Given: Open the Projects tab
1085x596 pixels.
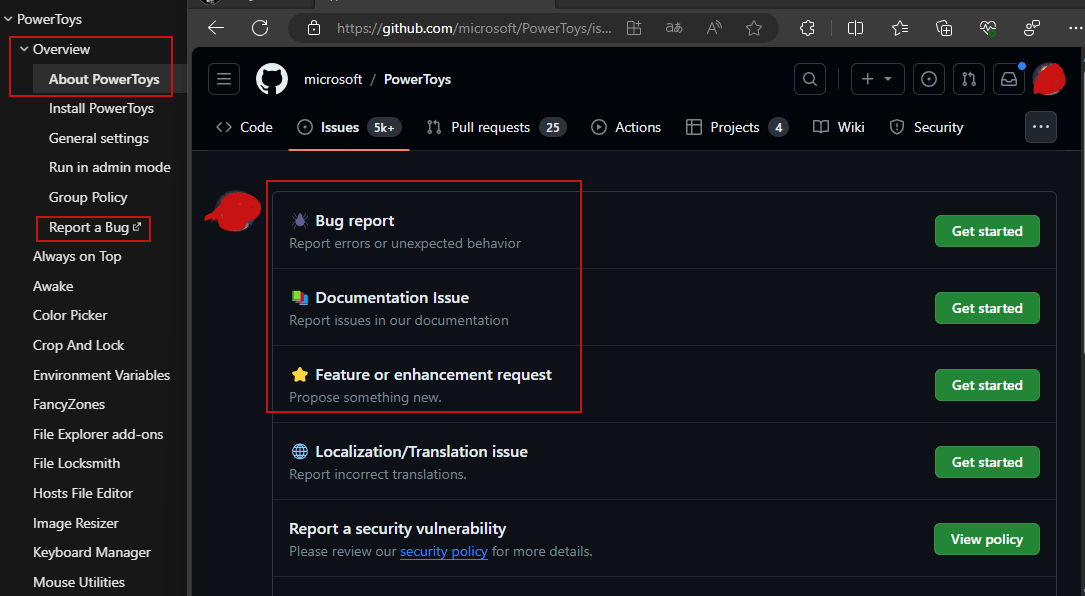Looking at the screenshot, I should pos(736,127).
